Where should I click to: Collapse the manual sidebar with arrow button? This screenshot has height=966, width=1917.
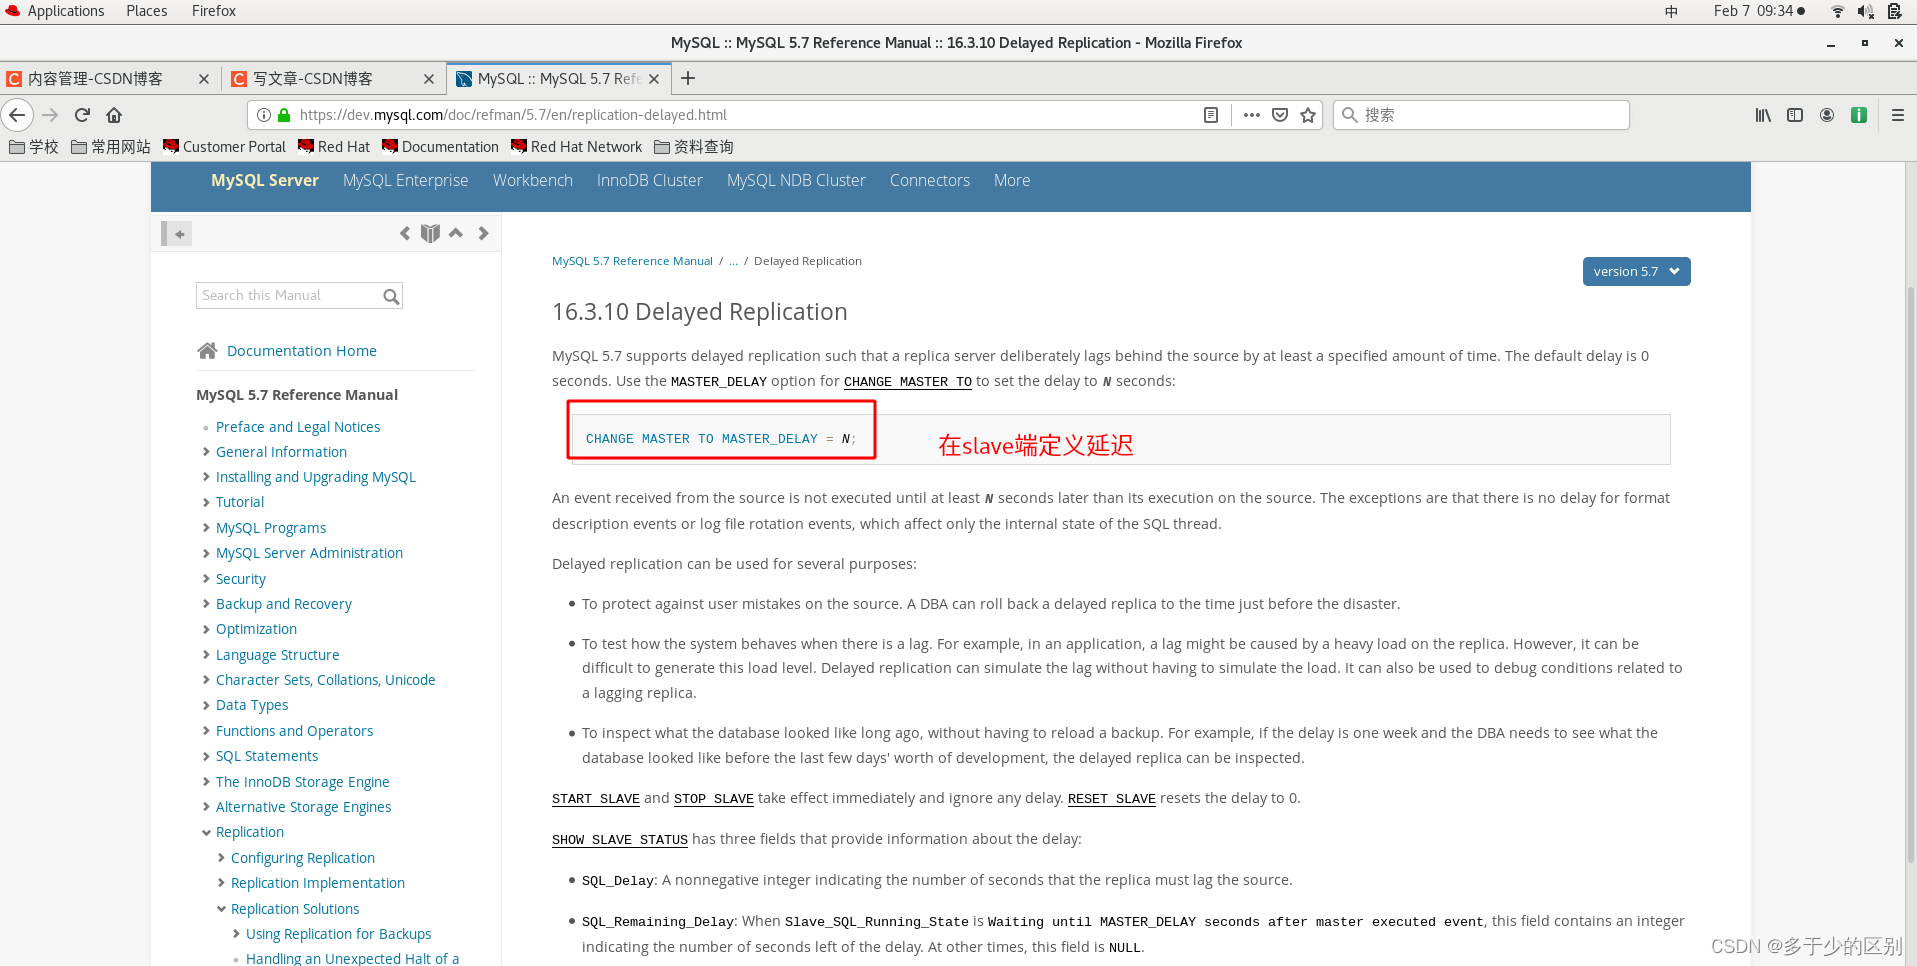pos(177,234)
